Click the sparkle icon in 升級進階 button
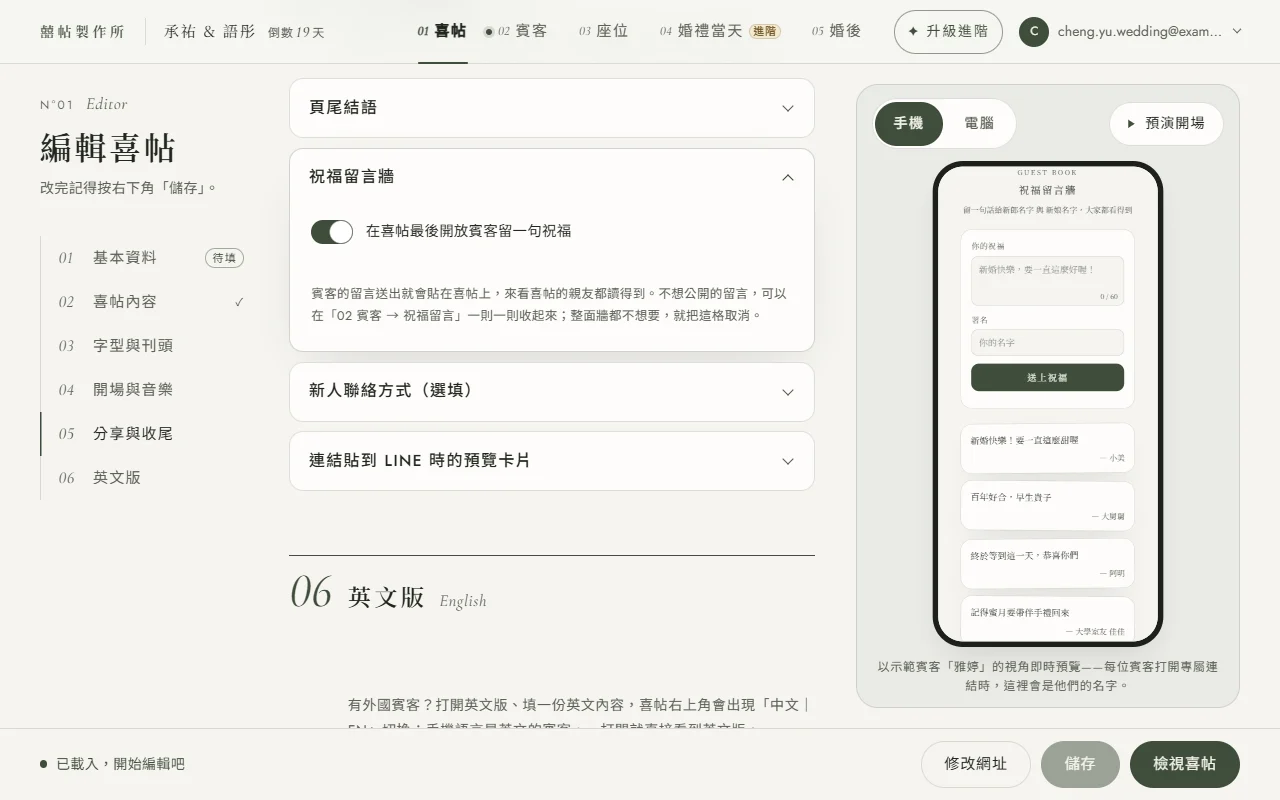 coord(912,31)
